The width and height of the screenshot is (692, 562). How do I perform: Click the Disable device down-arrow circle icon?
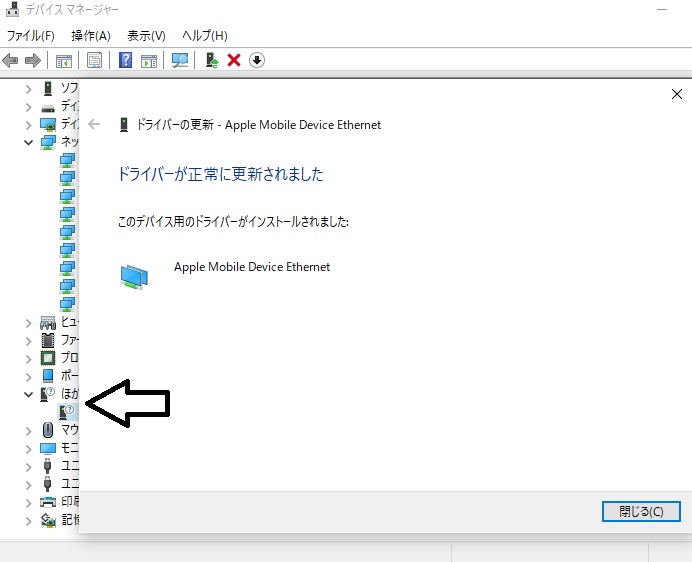[257, 60]
